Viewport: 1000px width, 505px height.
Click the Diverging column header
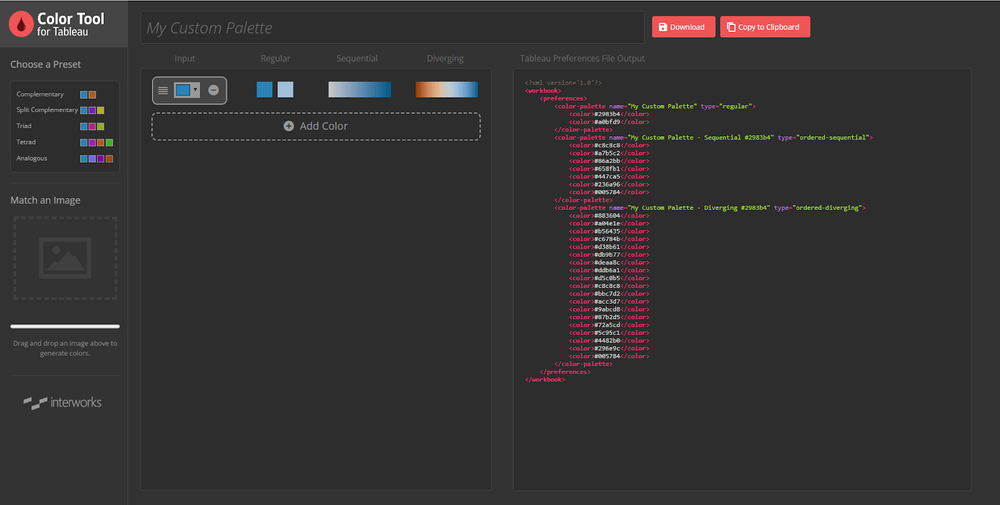pos(445,59)
